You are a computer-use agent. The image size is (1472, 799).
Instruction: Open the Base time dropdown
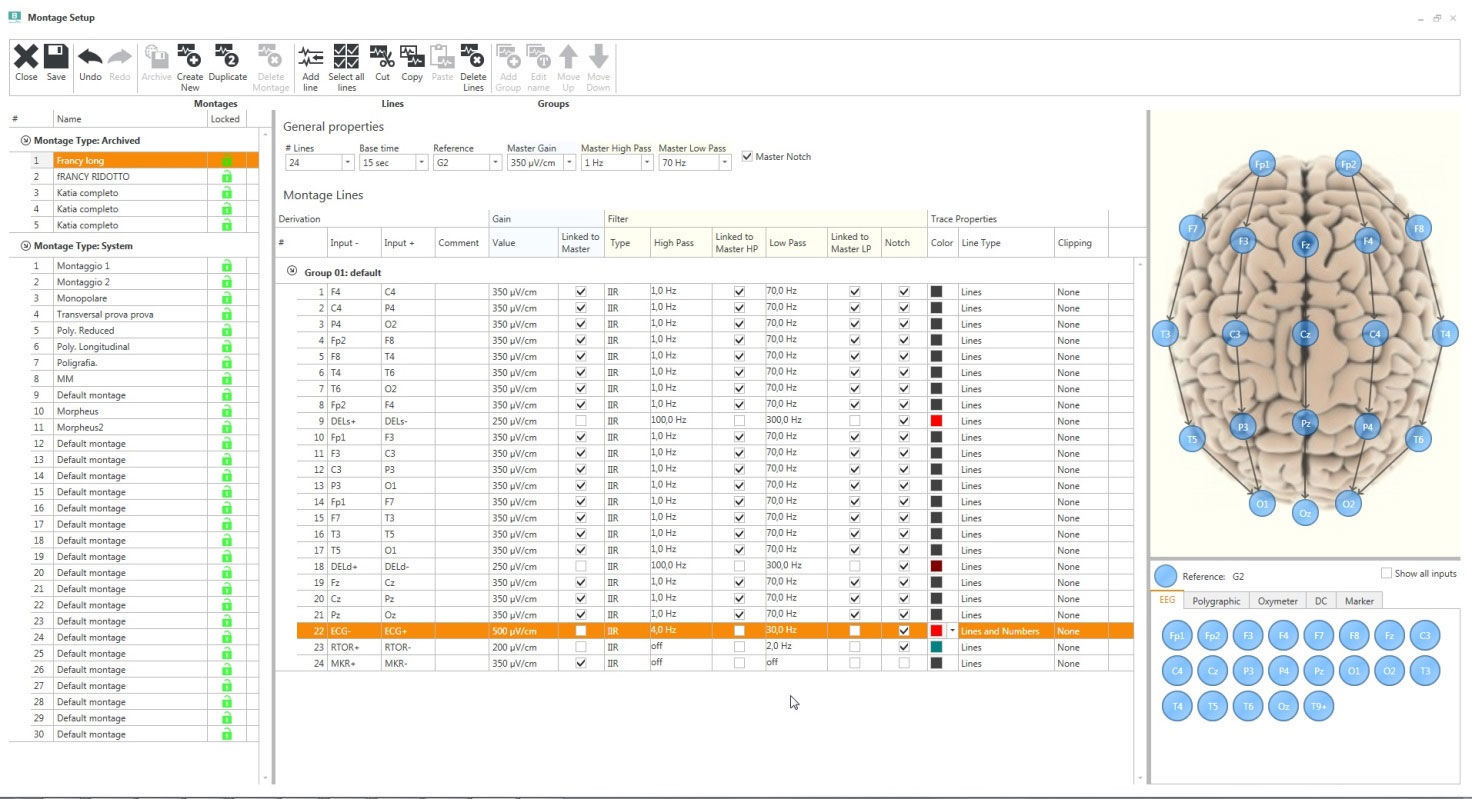click(420, 162)
